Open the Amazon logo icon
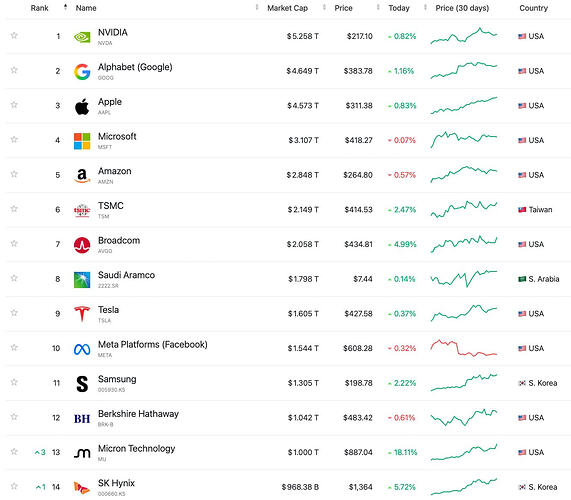 (82, 176)
